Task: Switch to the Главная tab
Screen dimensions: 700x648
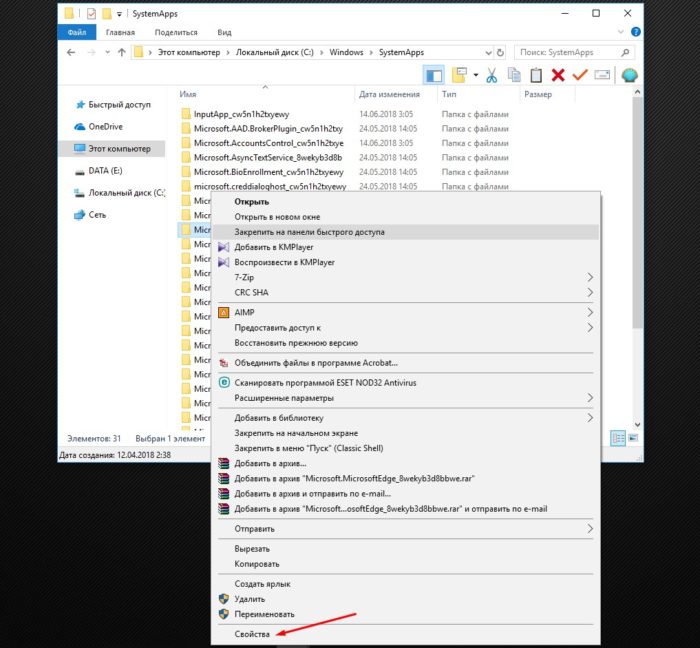Action: click(120, 32)
